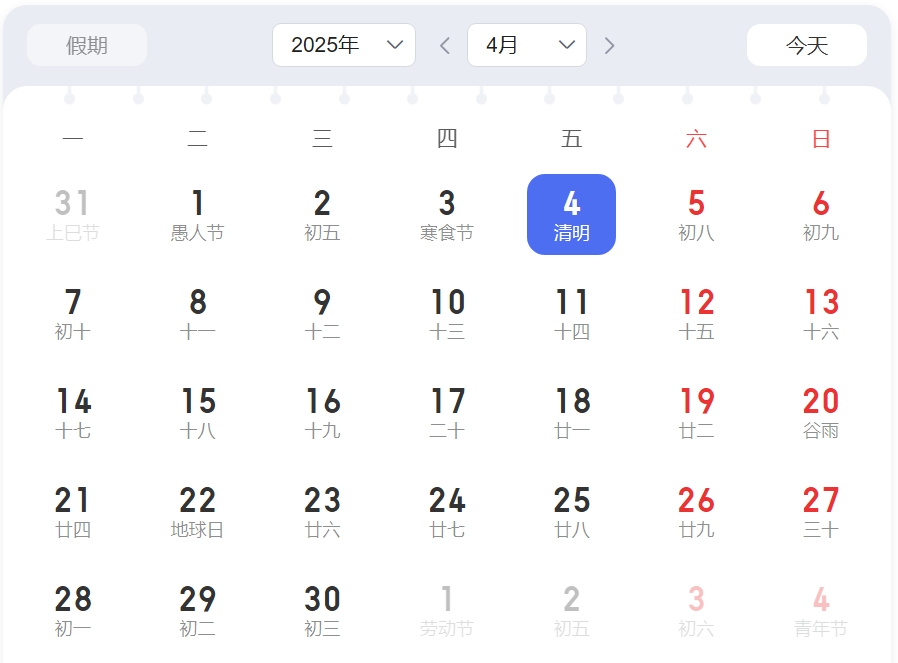Viewport: 898px width, 663px height.
Task: Go to previous month arrow
Action: [445, 45]
